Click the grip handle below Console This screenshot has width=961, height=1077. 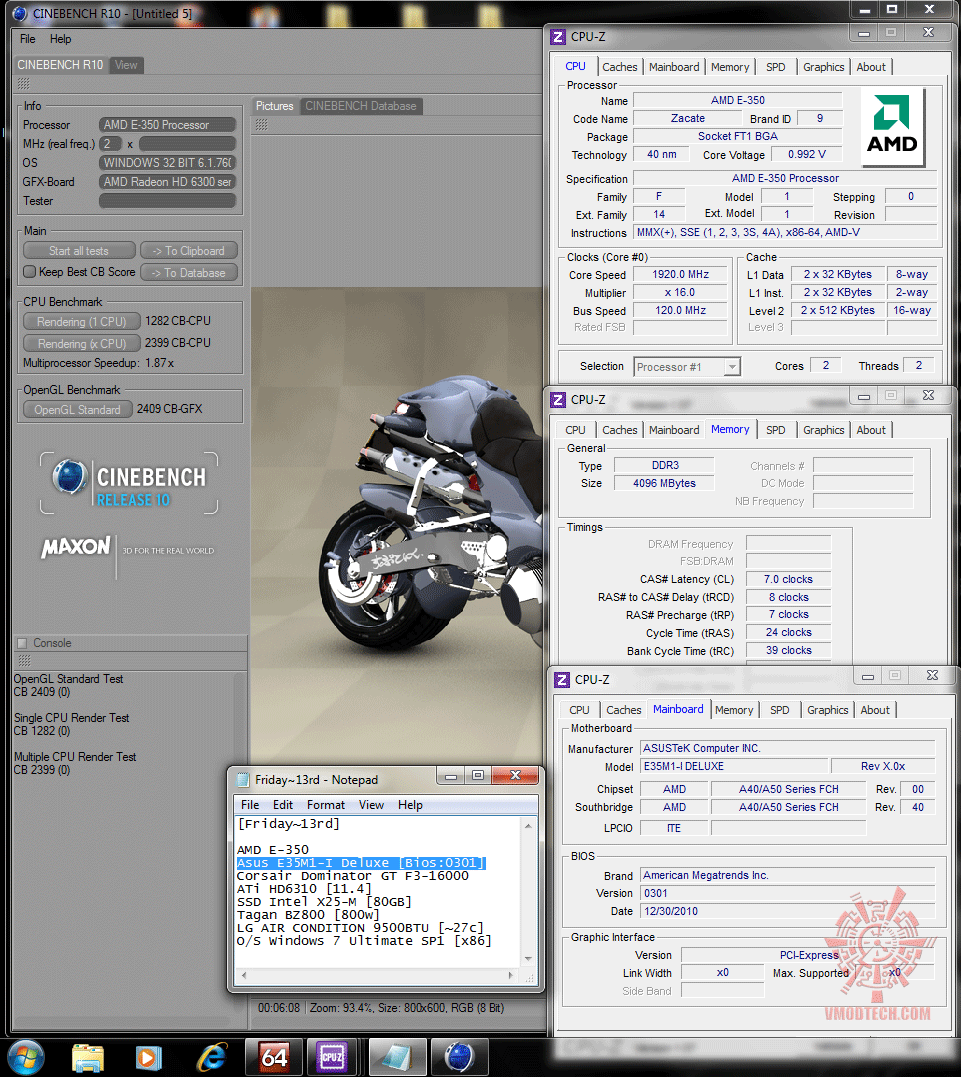[x=24, y=661]
